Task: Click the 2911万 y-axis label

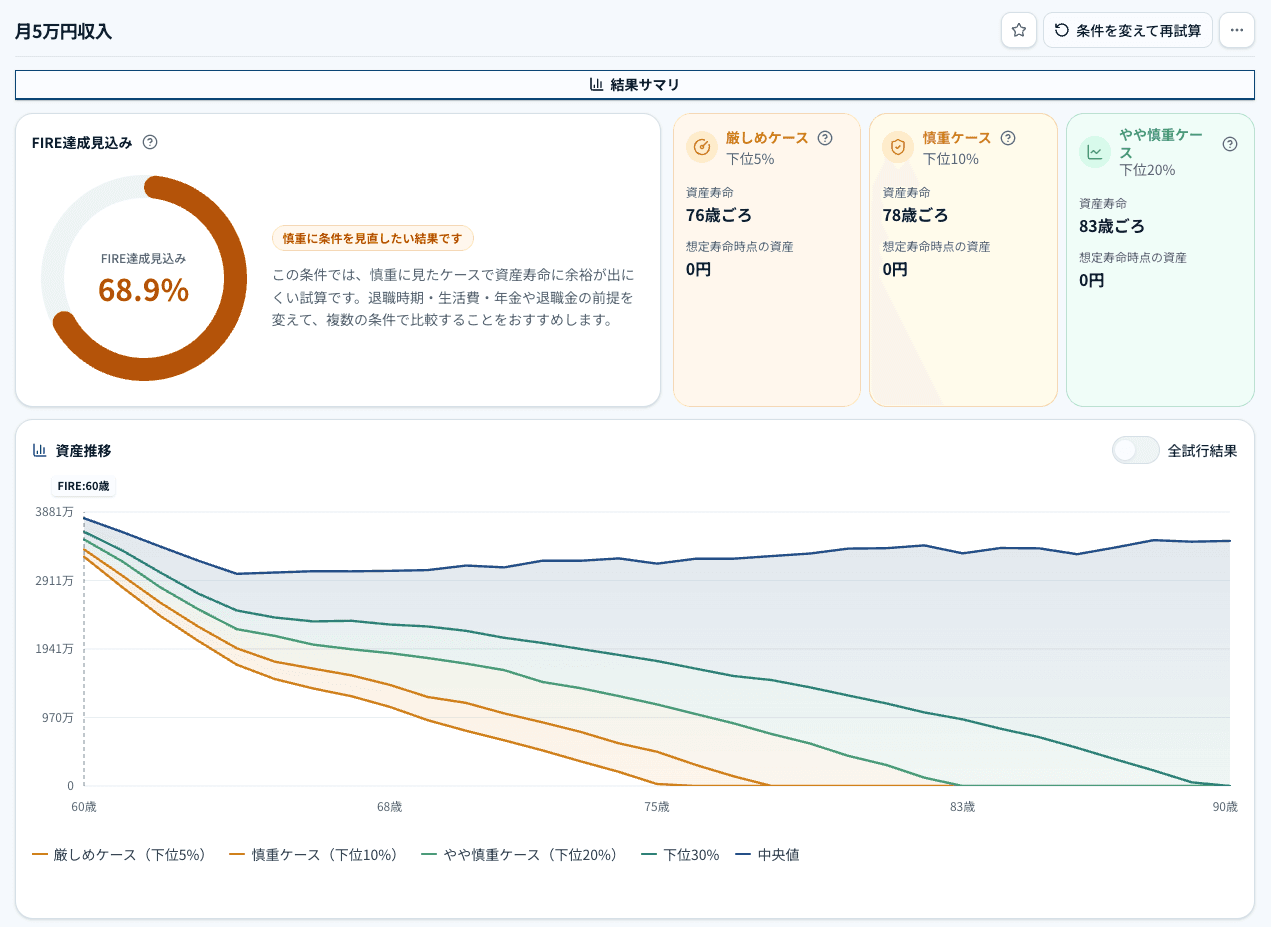Action: pyautogui.click(x=54, y=580)
